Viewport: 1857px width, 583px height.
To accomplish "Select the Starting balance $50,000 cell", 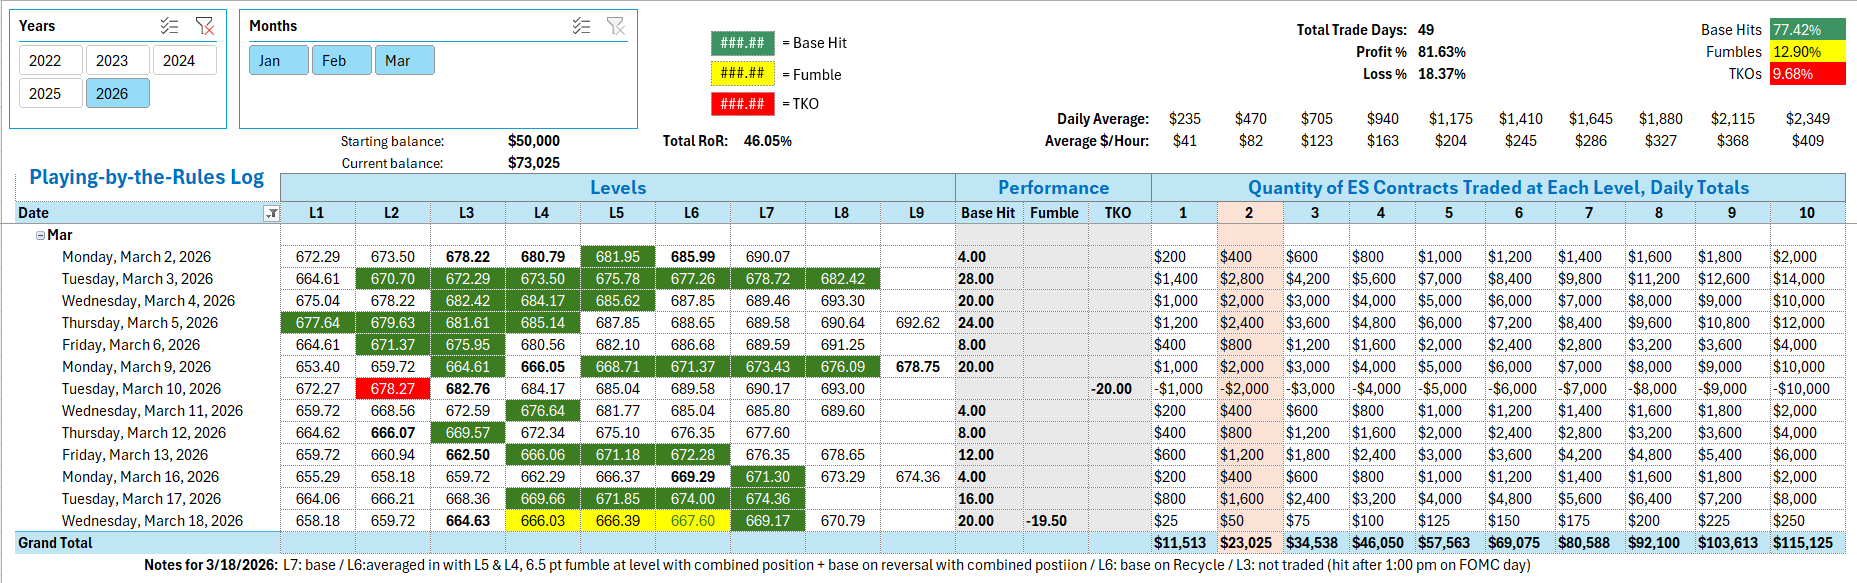I will click(533, 141).
